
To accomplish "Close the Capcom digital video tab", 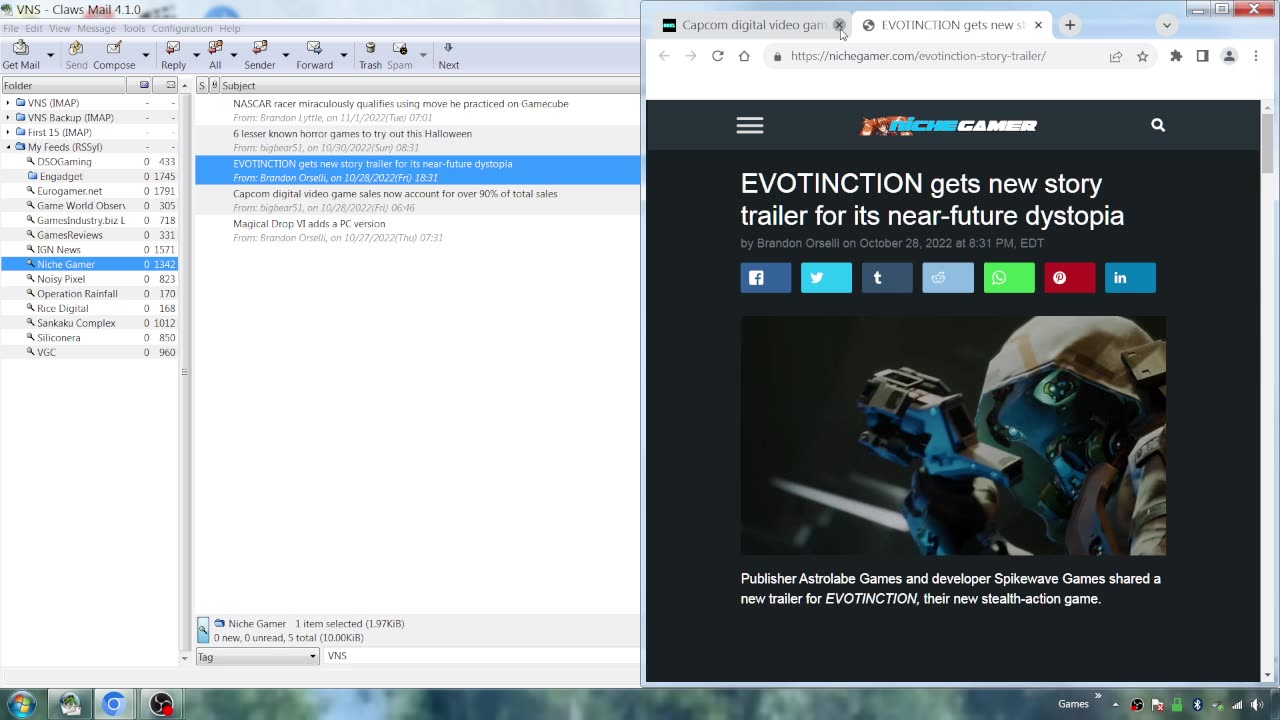I will 839,25.
